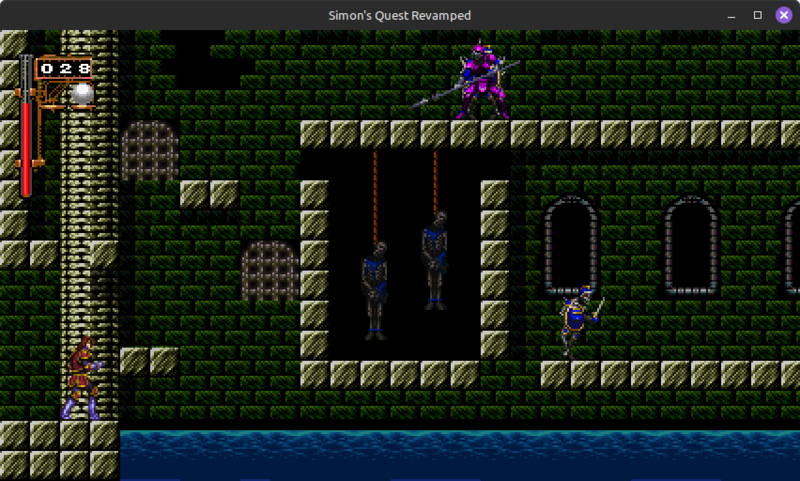
Task: Maximize the game window
Action: click(x=757, y=15)
